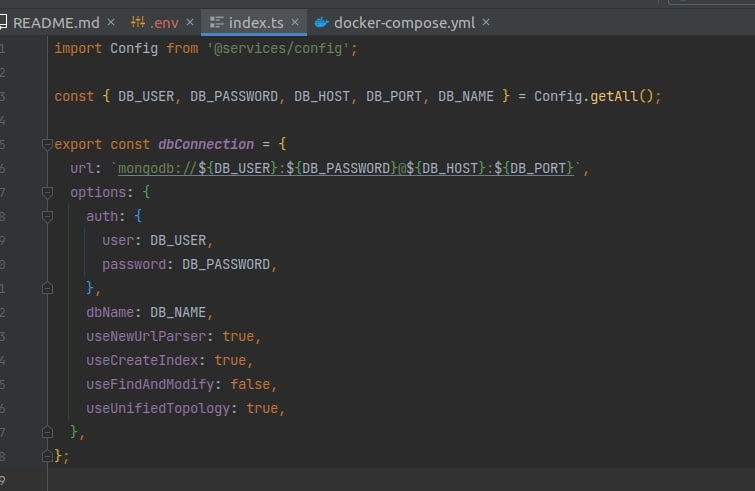Viewport: 755px width, 491px height.
Task: Click fold end marker of options block
Action: tap(47, 432)
